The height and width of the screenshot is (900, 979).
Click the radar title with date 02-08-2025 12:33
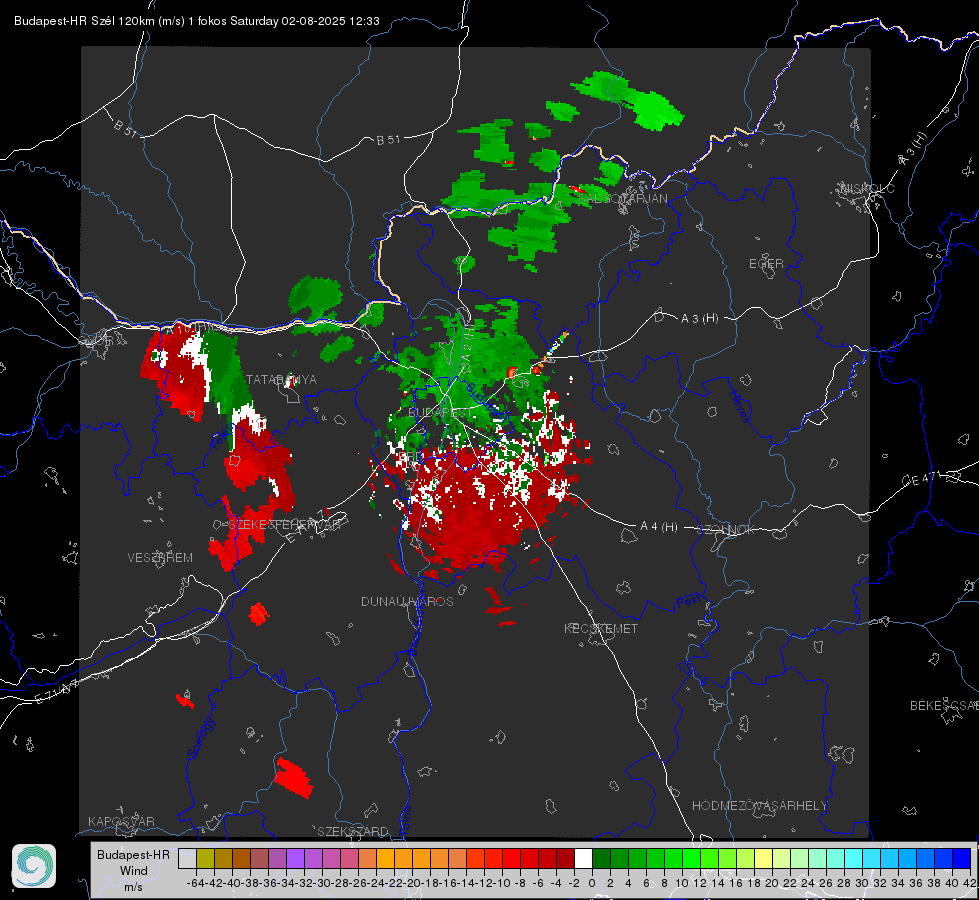pyautogui.click(x=197, y=21)
